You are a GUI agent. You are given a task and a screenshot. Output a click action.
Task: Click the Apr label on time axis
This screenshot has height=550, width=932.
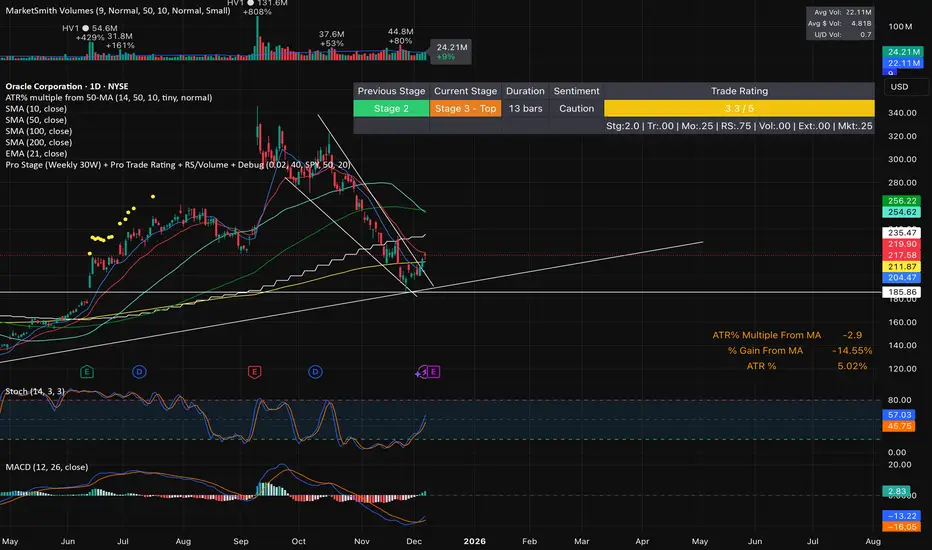642,541
